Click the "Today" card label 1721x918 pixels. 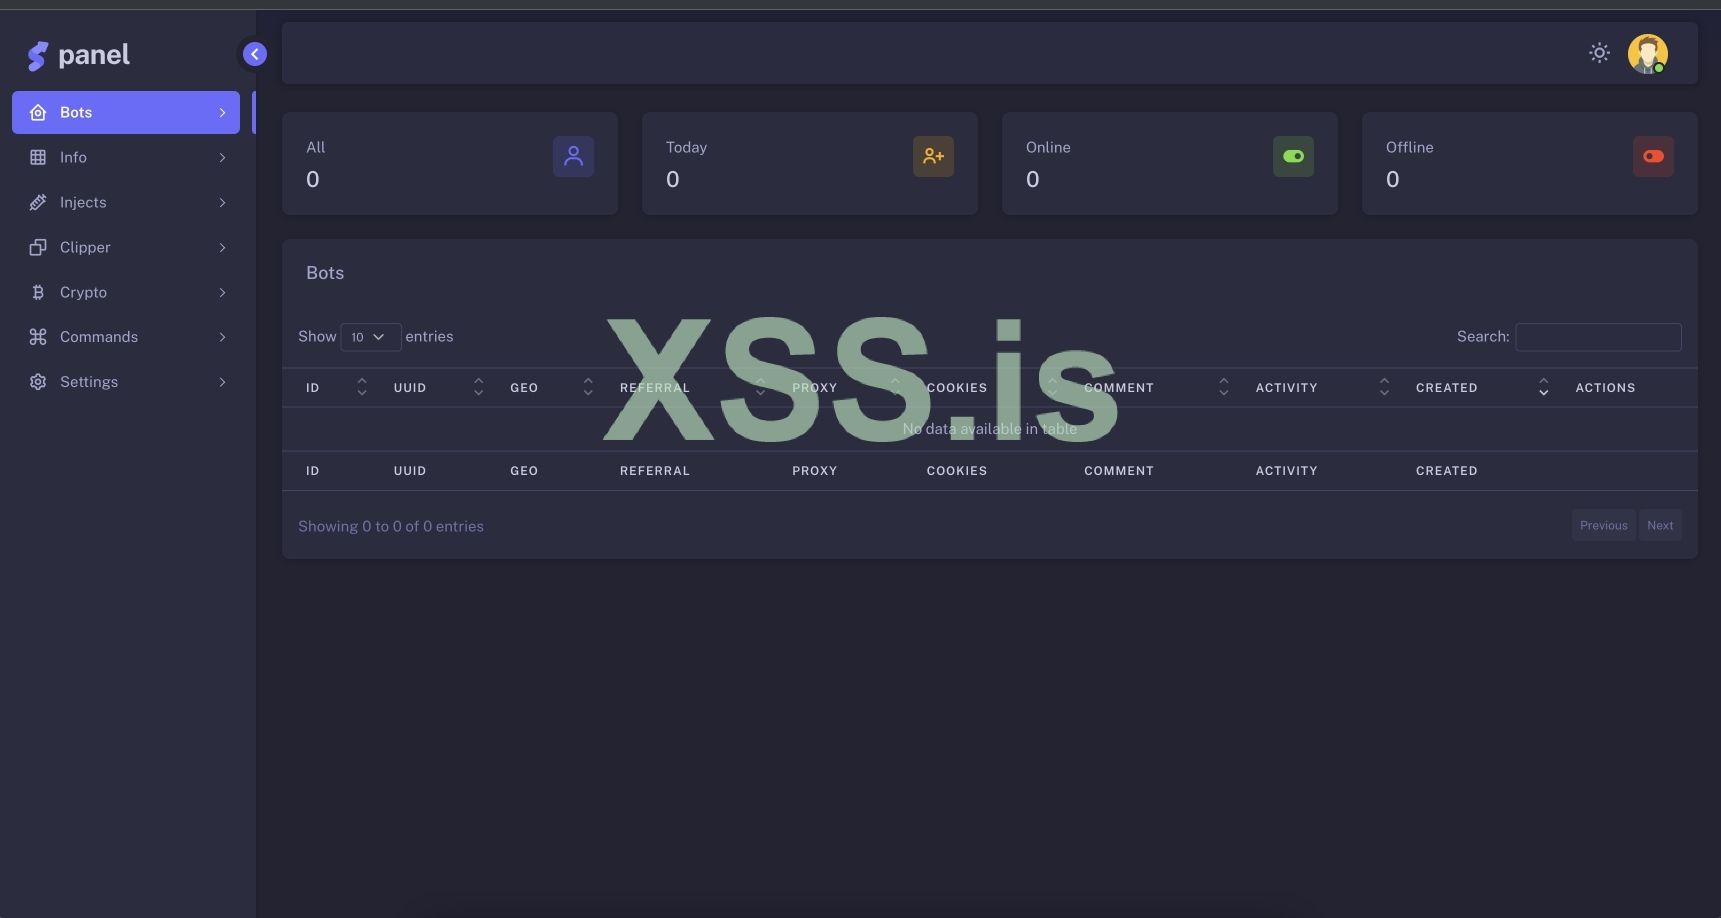tap(686, 147)
